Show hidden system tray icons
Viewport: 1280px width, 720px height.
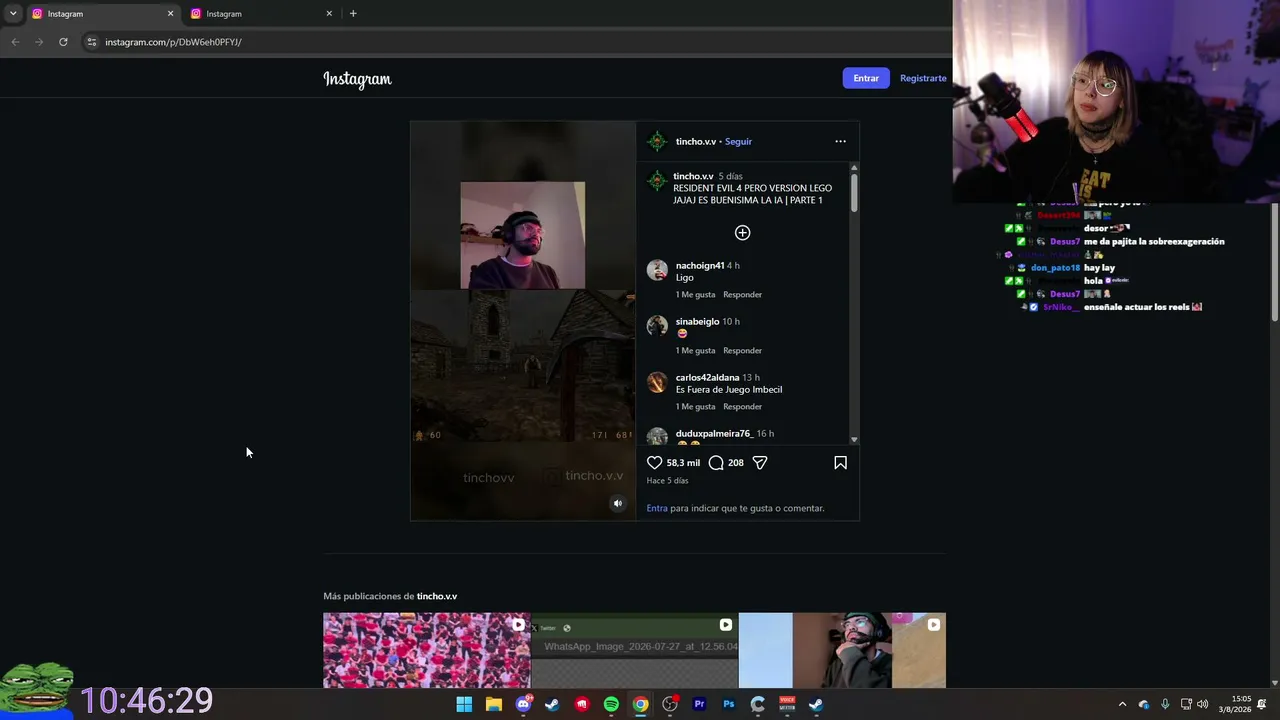click(1122, 704)
